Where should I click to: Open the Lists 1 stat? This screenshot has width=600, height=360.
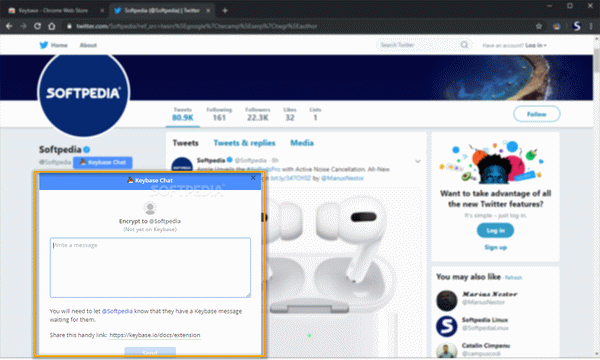point(315,114)
